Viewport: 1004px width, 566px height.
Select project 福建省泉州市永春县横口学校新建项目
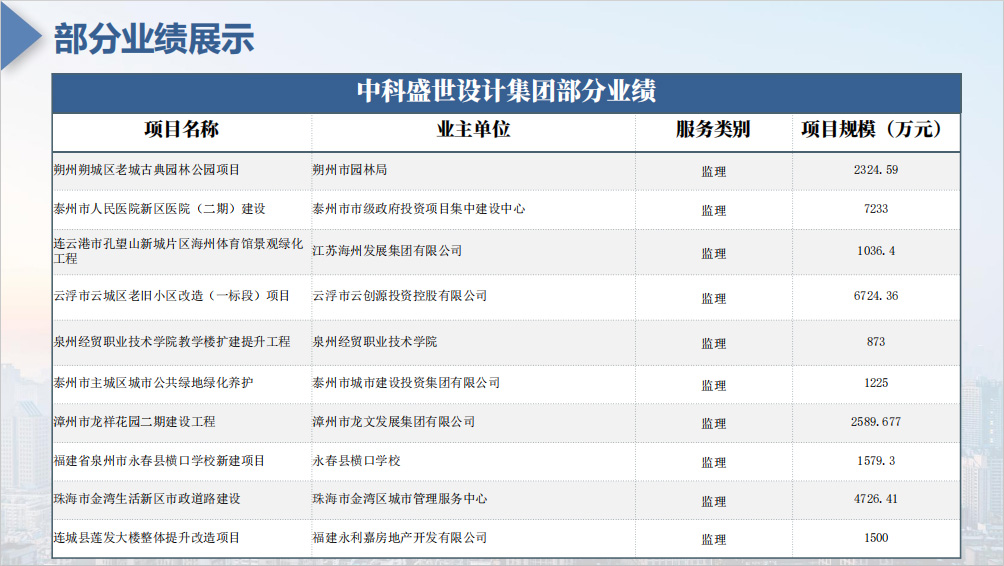(x=159, y=461)
